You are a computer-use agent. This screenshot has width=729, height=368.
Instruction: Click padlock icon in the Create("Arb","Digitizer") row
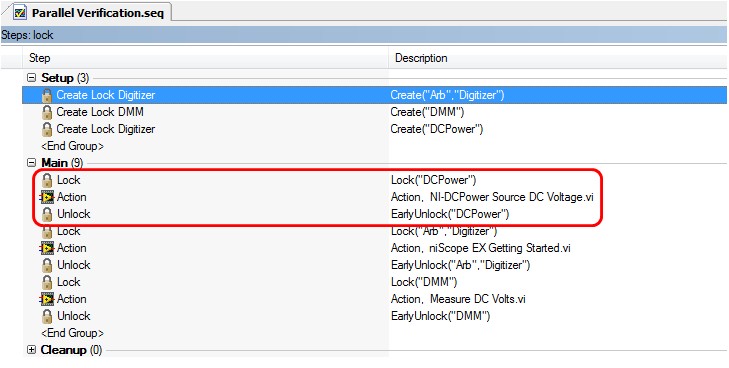click(x=47, y=95)
